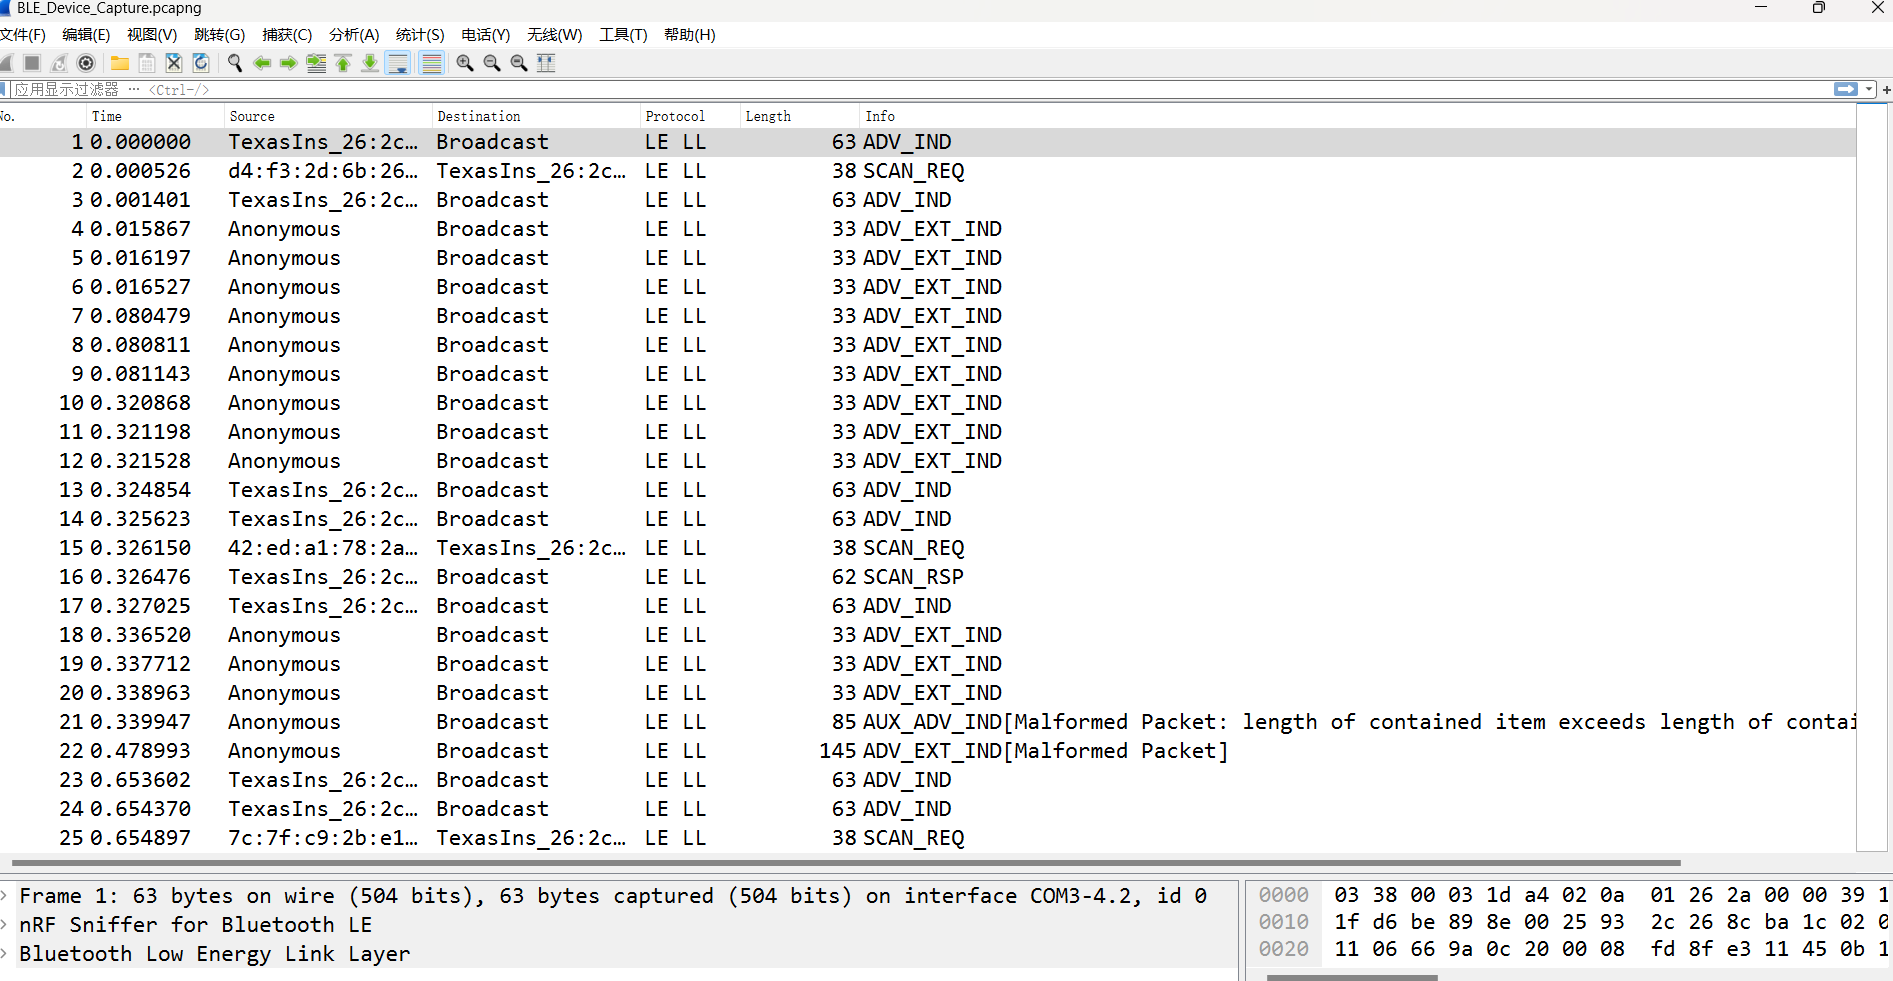
Task: Select packet 25 from 7c:7f:c9:2b:e1
Action: [x=928, y=838]
